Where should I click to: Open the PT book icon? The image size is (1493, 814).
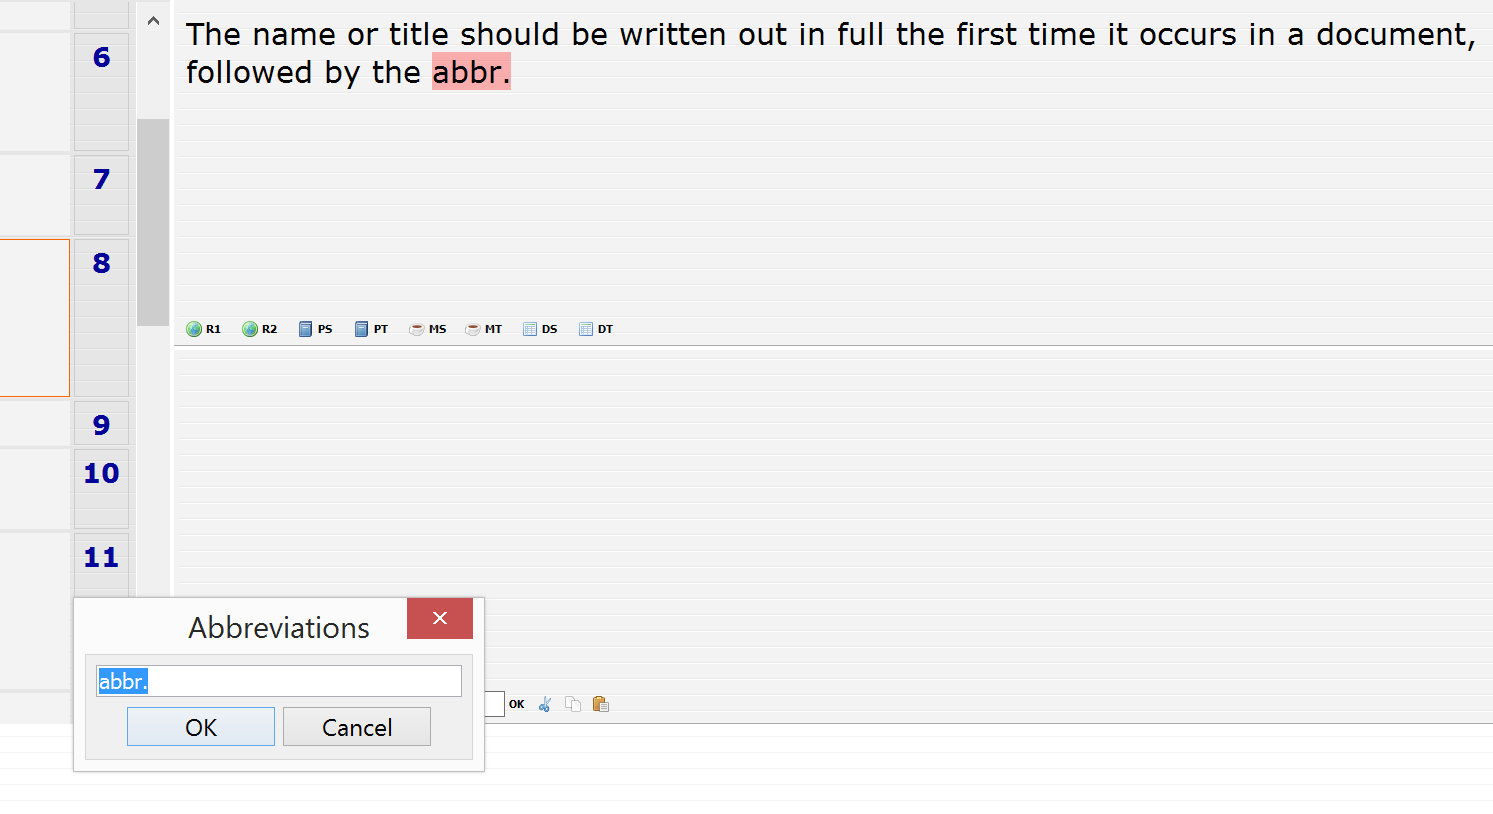(x=362, y=329)
